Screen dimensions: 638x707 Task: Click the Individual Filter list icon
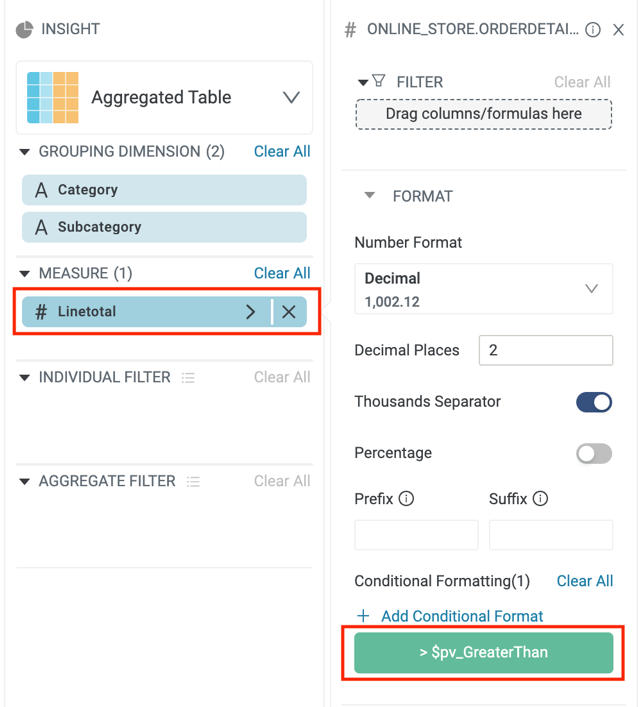[188, 377]
